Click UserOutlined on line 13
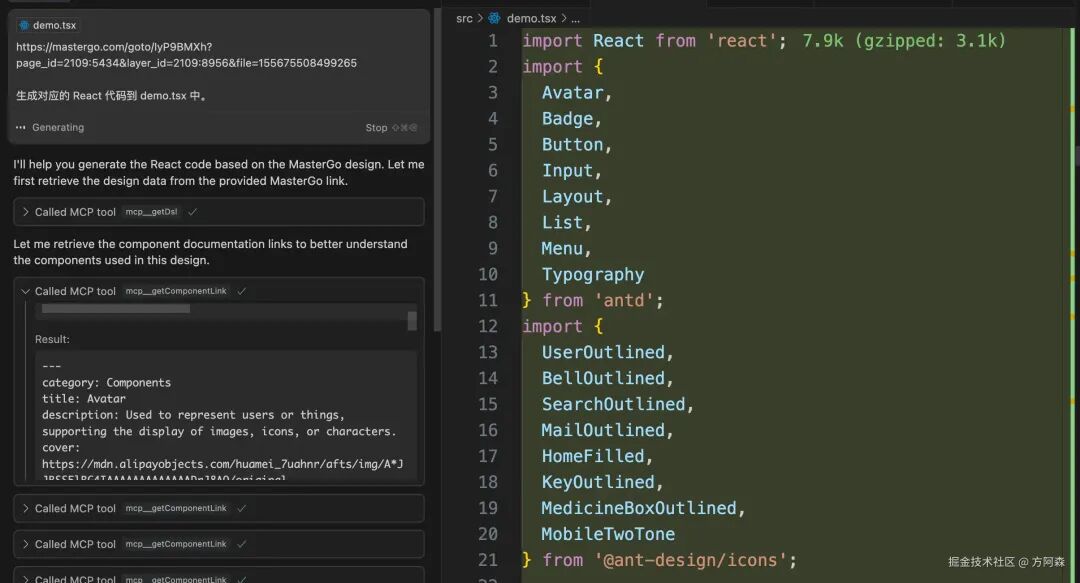The image size is (1080, 583). [x=603, y=352]
